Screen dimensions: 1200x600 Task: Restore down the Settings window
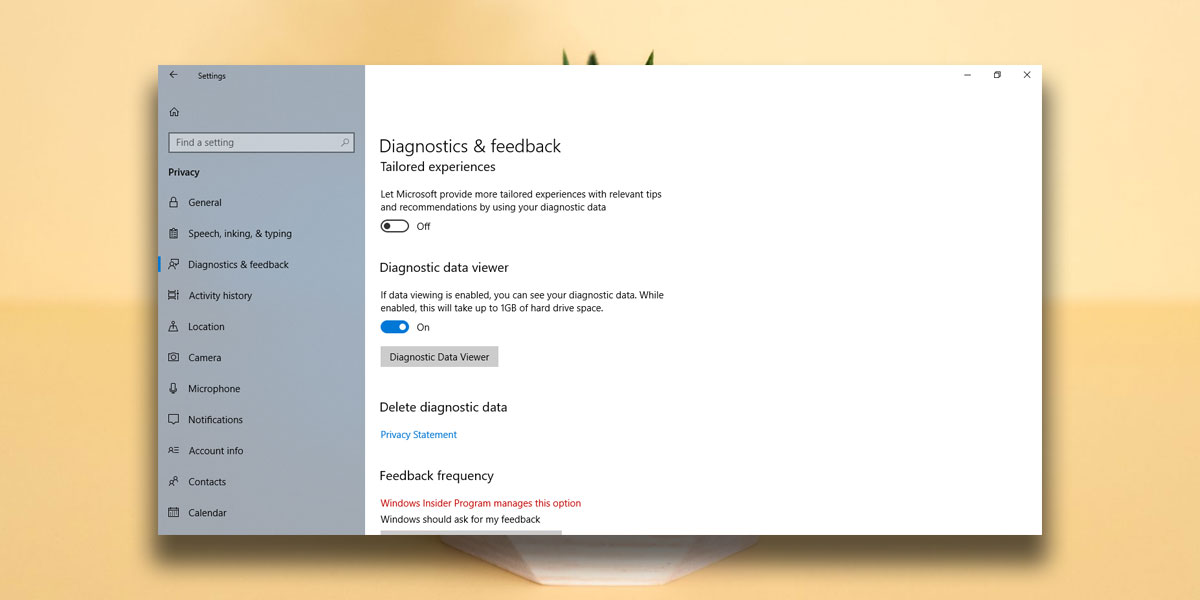[x=997, y=75]
